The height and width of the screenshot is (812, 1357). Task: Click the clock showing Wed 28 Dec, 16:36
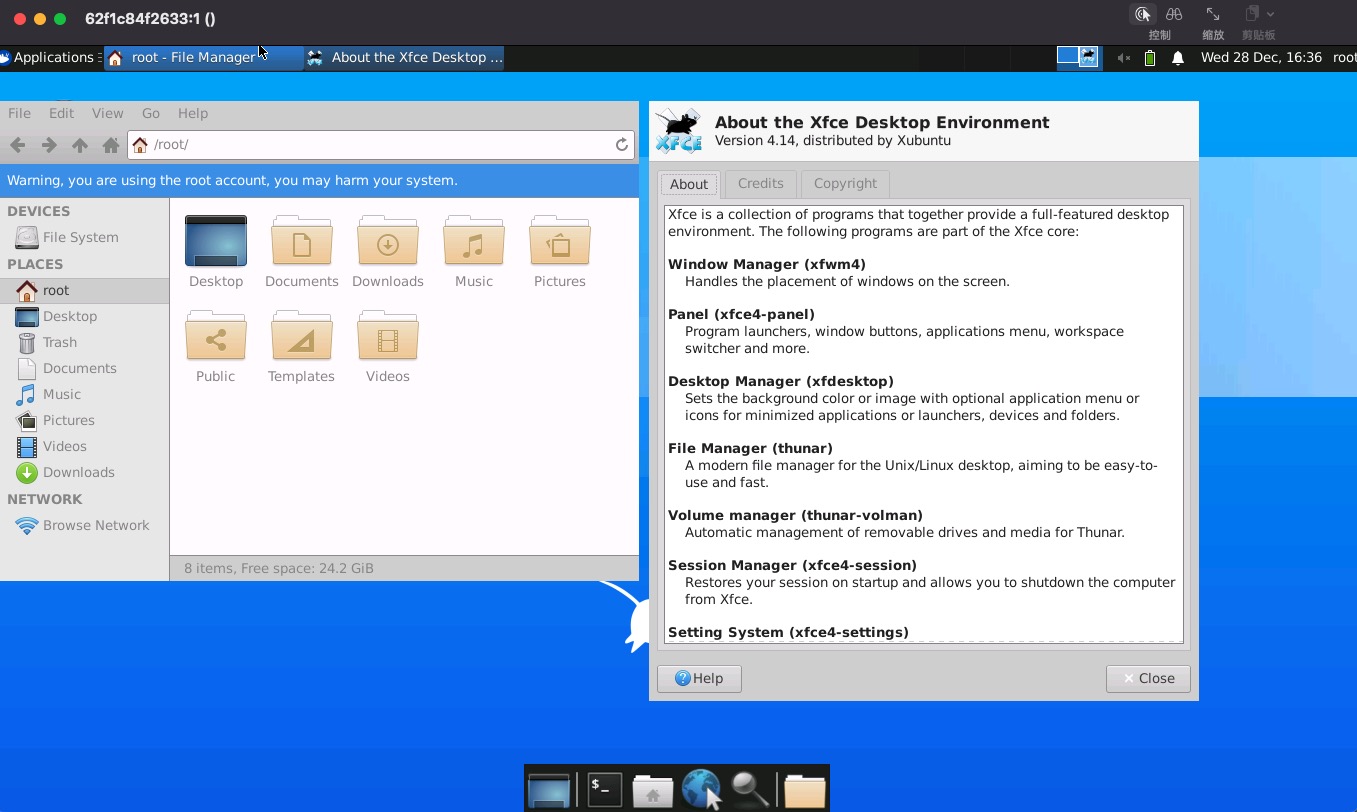coord(1261,57)
